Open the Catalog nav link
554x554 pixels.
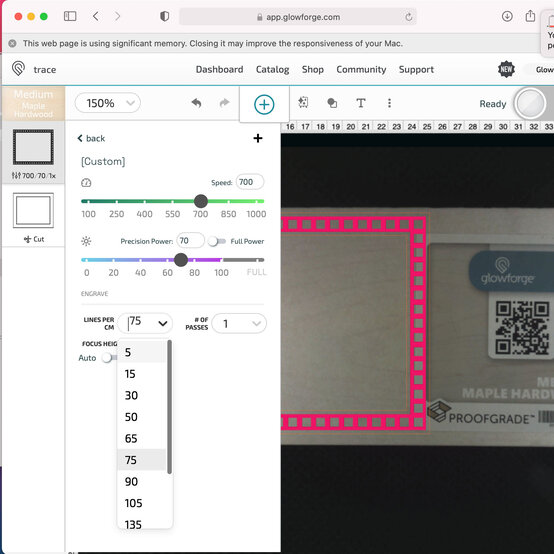click(272, 69)
